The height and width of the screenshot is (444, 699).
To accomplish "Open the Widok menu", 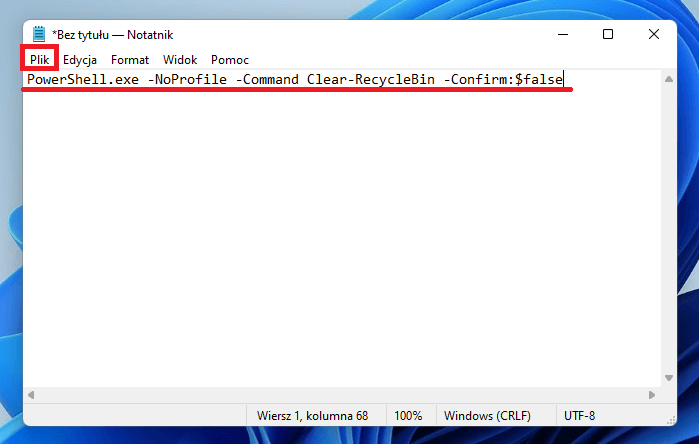I will point(180,59).
